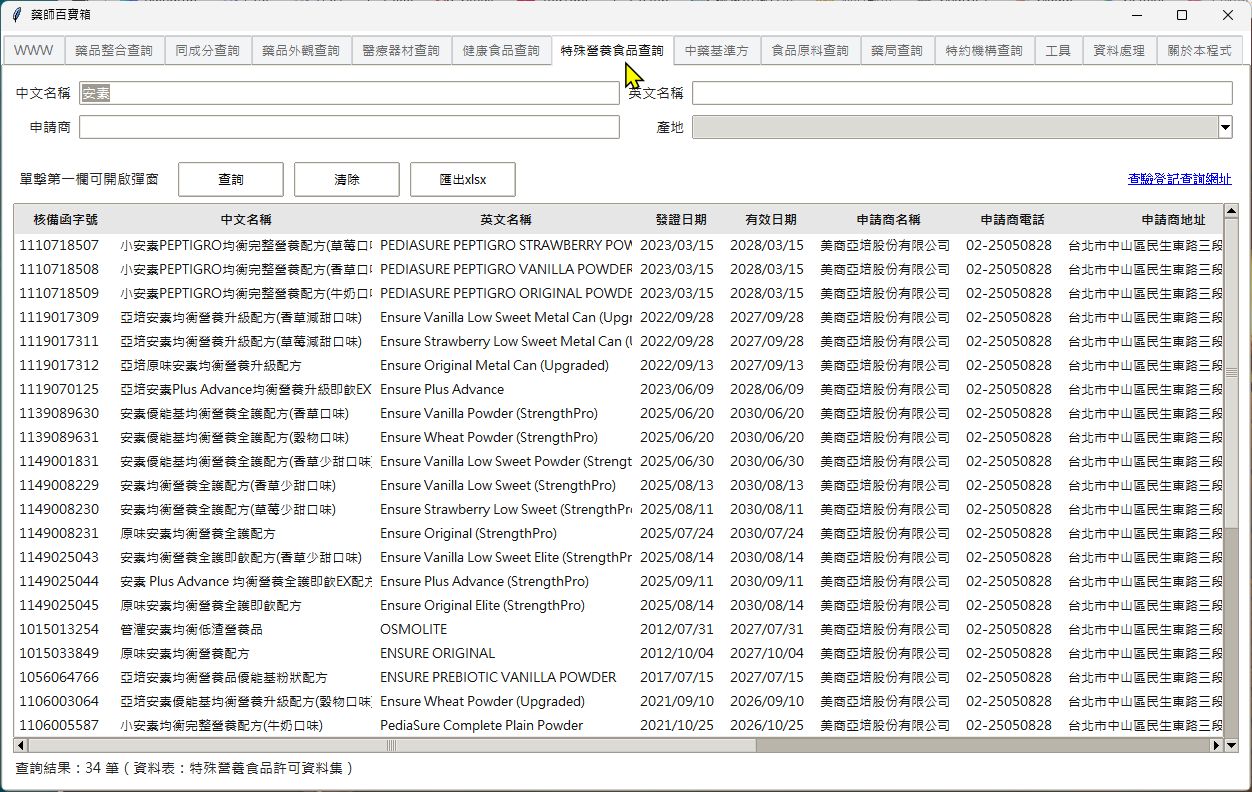Click the vertical scrollbar thumb
Image resolution: width=1252 pixels, height=792 pixels.
(1231, 372)
